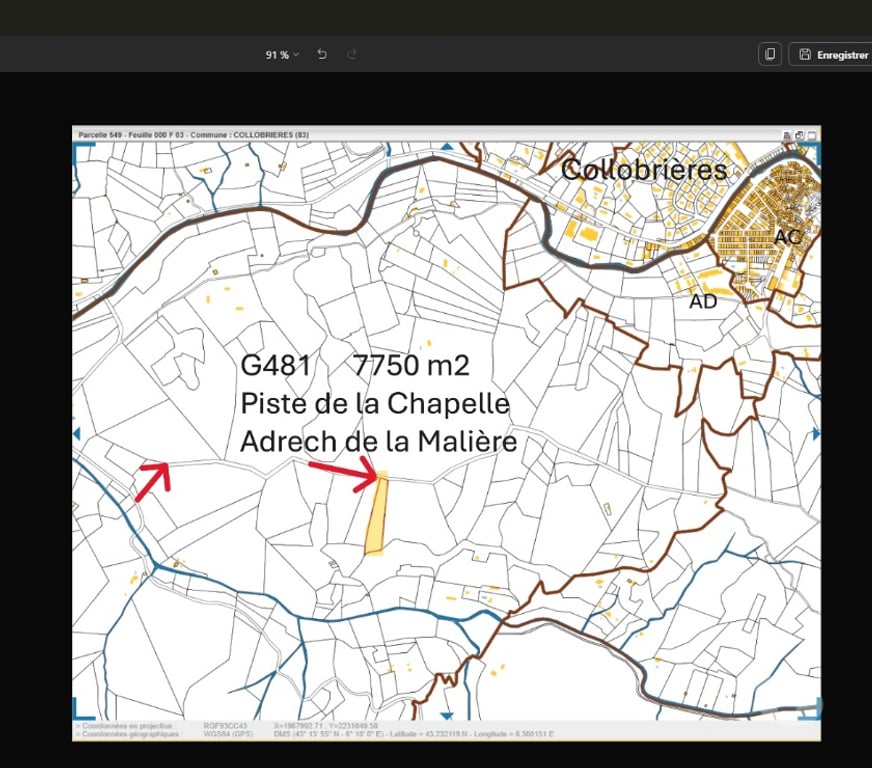
Task: Click the restore icon in map title bar
Action: (799, 134)
